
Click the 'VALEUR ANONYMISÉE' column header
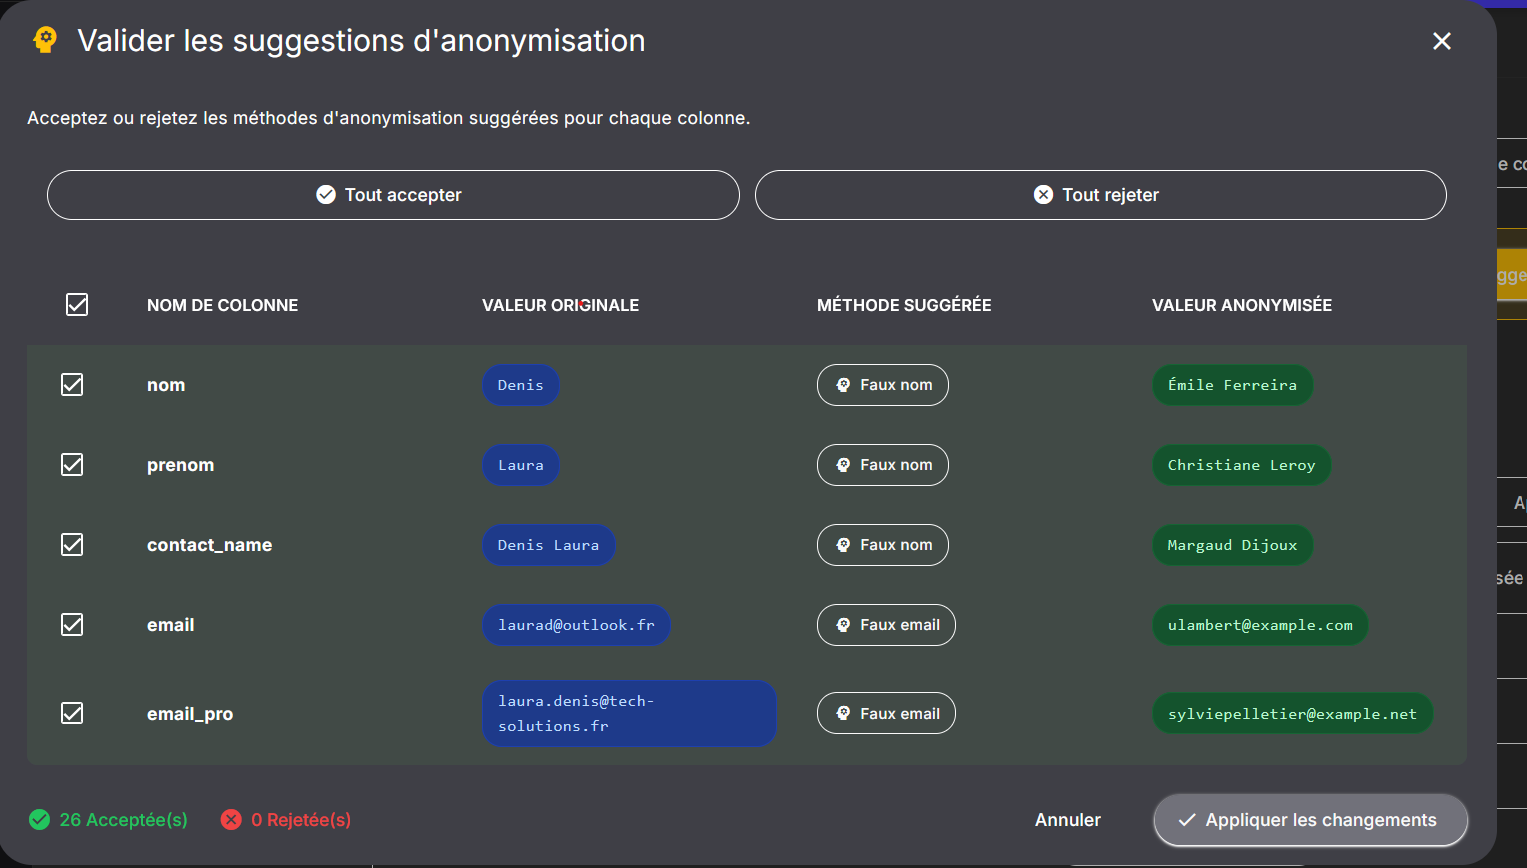(x=1242, y=305)
